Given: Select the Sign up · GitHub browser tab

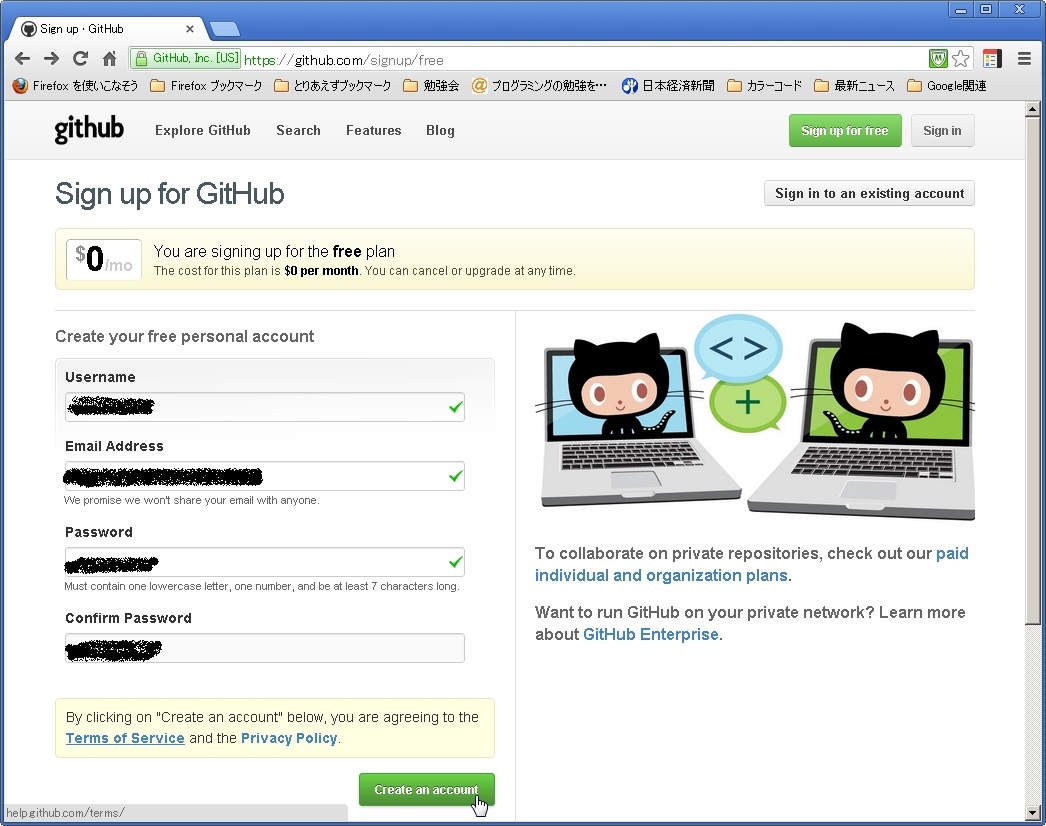Looking at the screenshot, I should (x=107, y=29).
